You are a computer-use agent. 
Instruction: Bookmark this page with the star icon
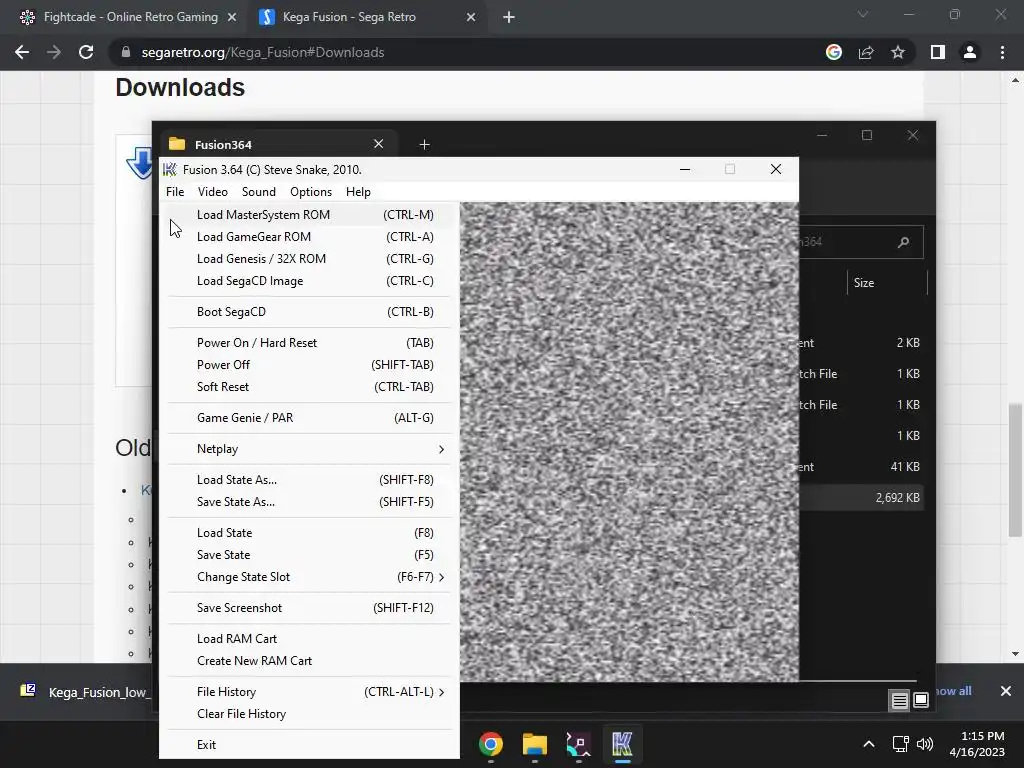[898, 52]
